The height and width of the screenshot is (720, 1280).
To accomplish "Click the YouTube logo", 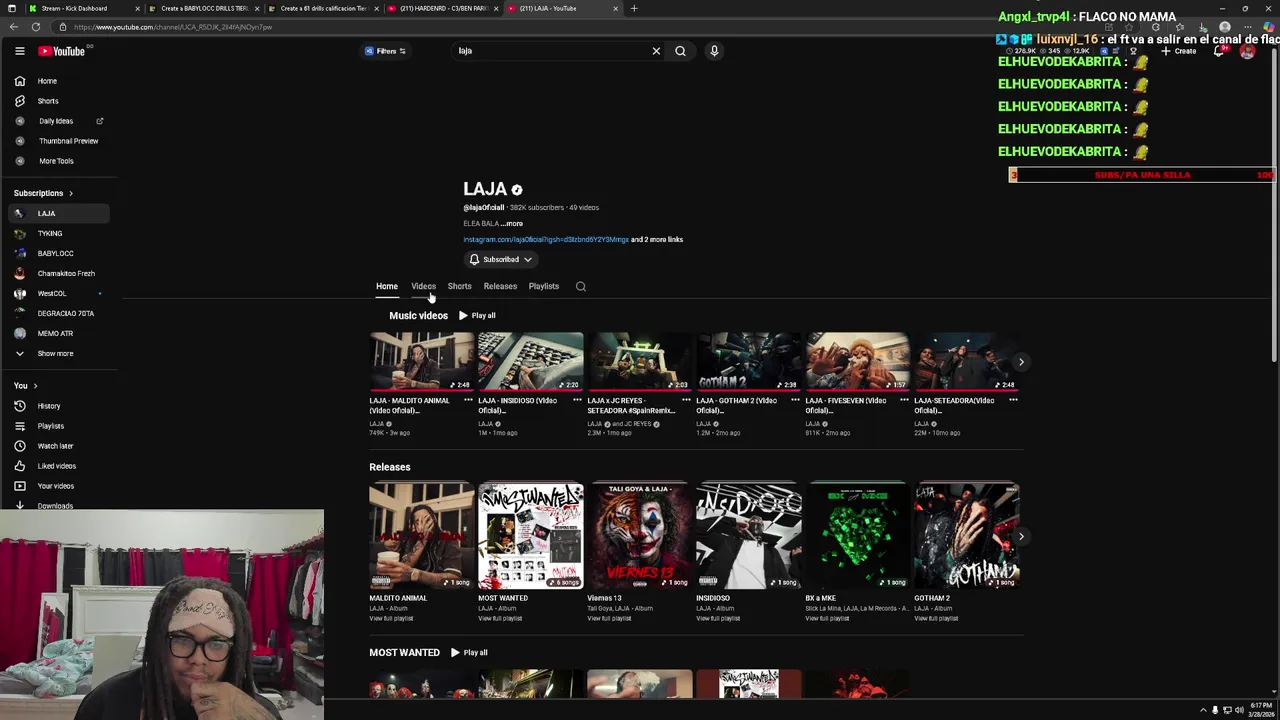I will 62,51.
